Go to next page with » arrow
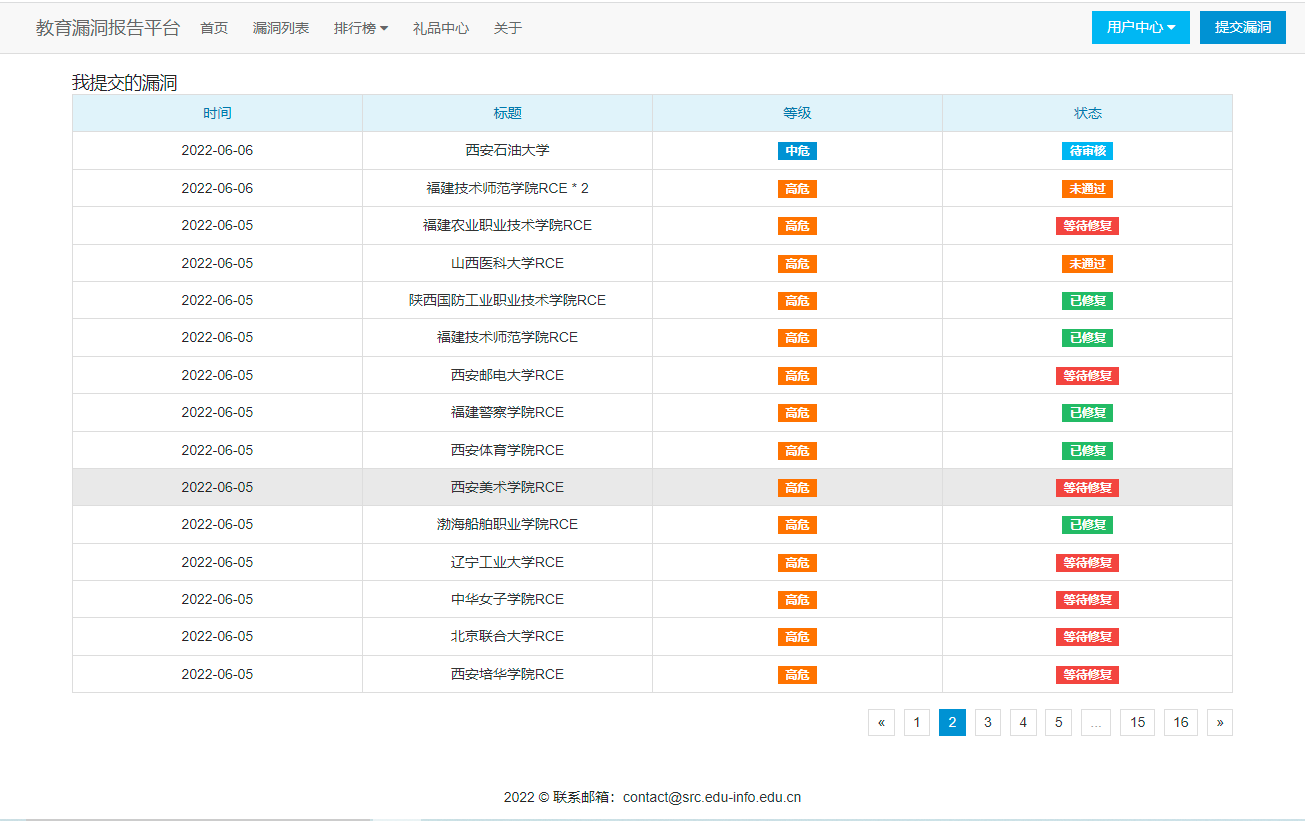Screen dimensions: 1305x821 pyautogui.click(x=1220, y=722)
